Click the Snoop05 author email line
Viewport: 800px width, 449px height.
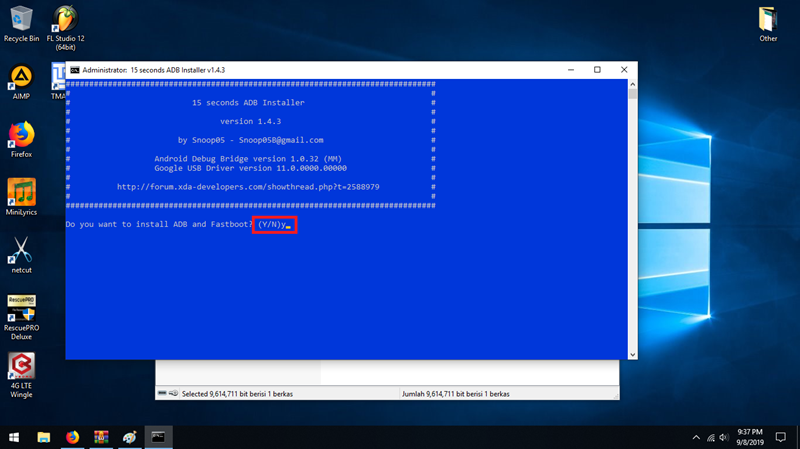[x=251, y=140]
